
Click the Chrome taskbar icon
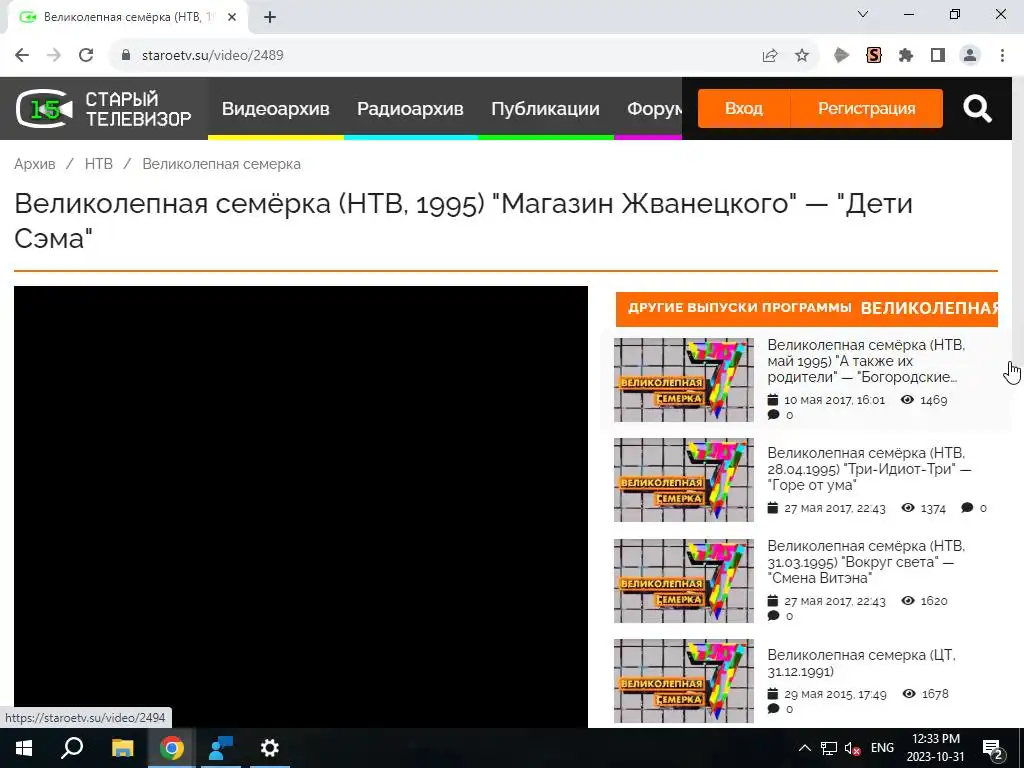click(x=172, y=748)
